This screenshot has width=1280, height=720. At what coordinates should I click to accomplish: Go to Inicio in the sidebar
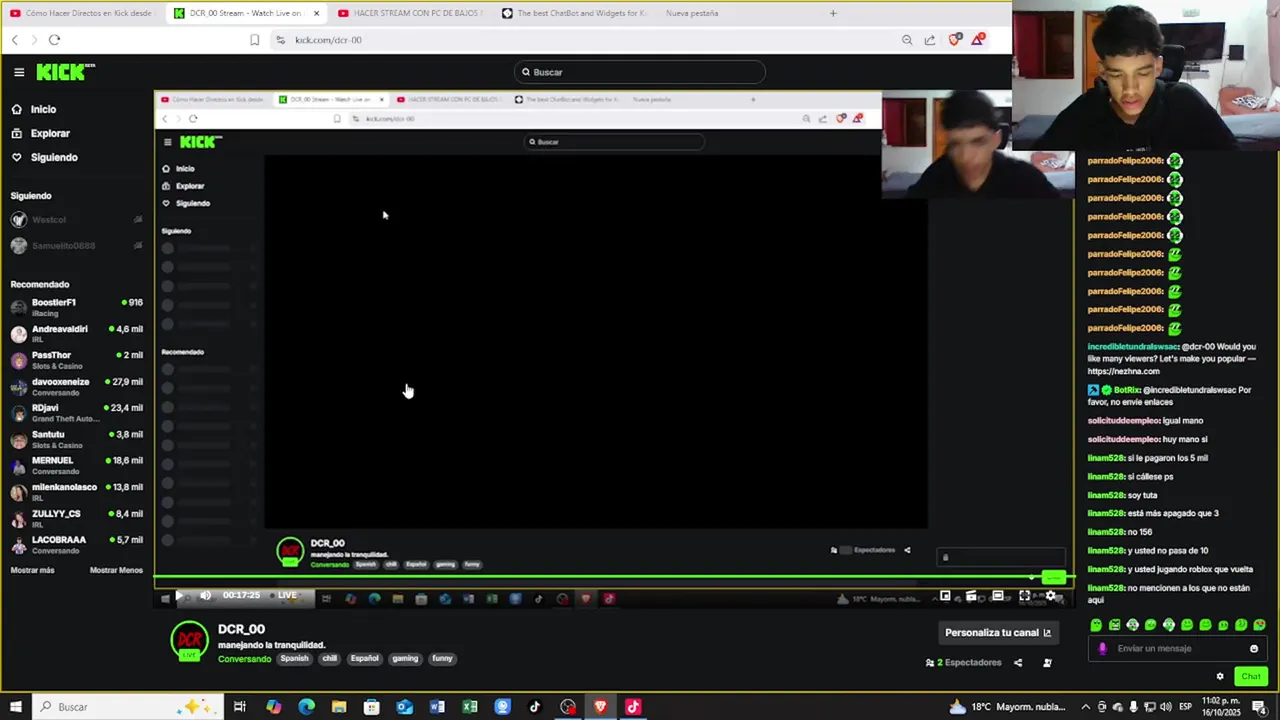[34, 109]
